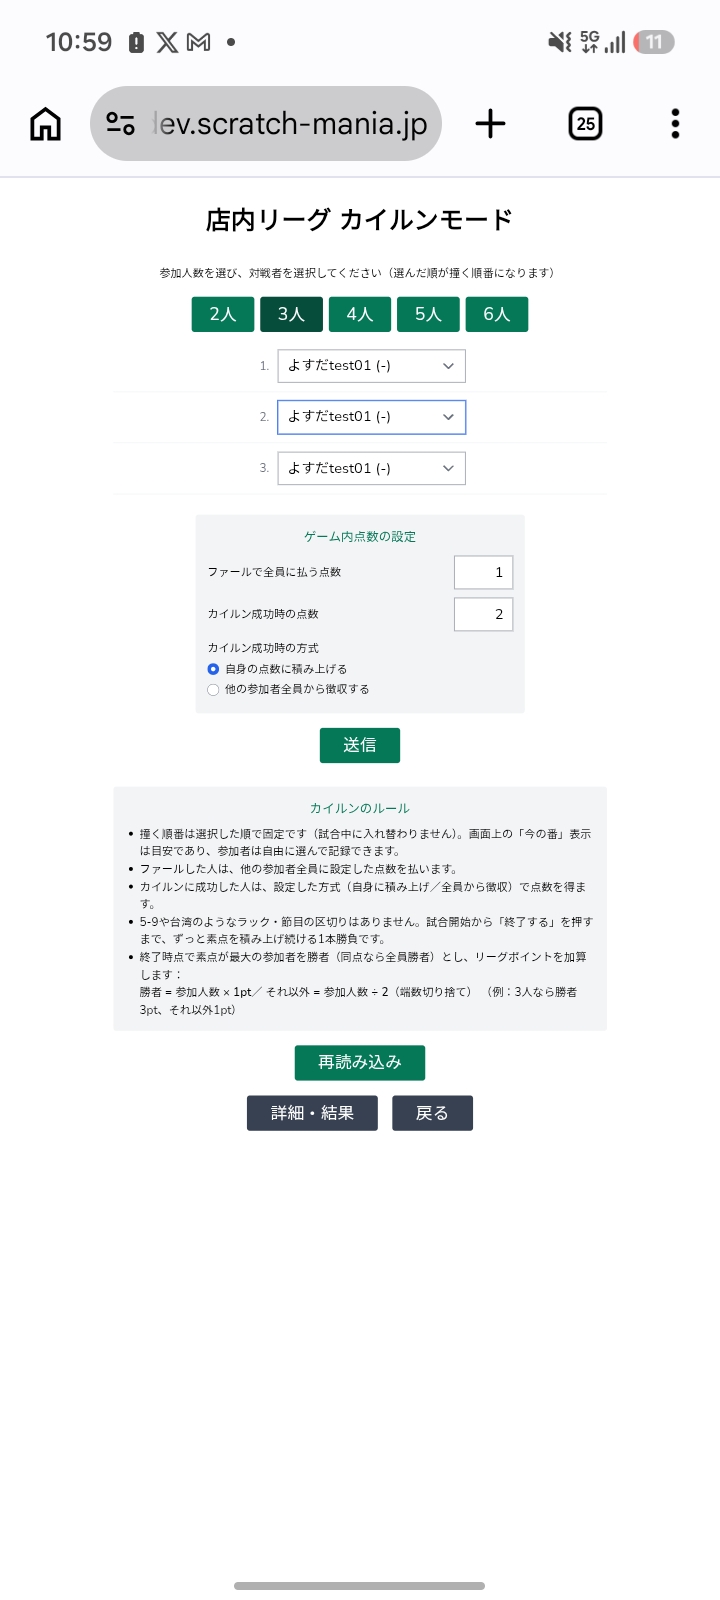Open a new tab with plus icon
The height and width of the screenshot is (1600, 720).
(x=490, y=124)
